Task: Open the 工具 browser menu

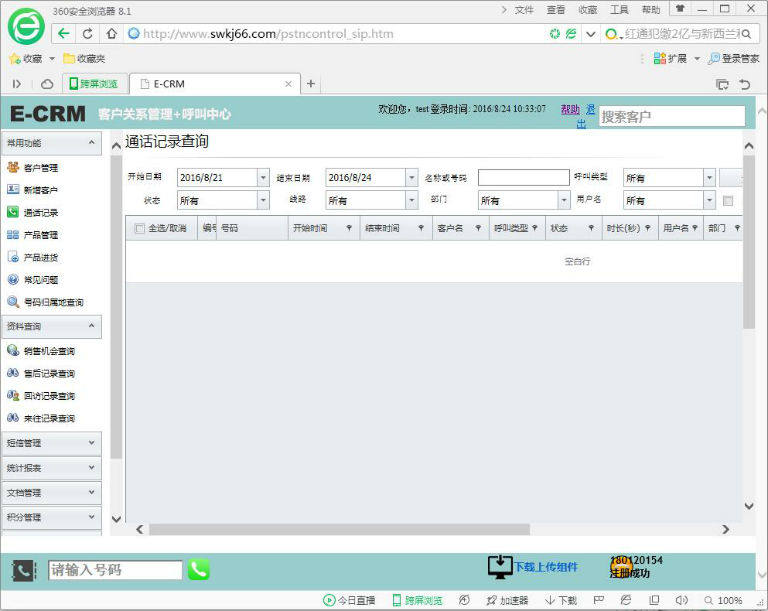Action: (619, 10)
